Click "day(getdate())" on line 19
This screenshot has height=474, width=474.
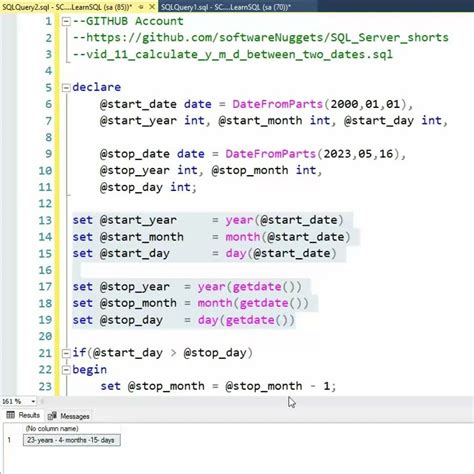click(246, 320)
